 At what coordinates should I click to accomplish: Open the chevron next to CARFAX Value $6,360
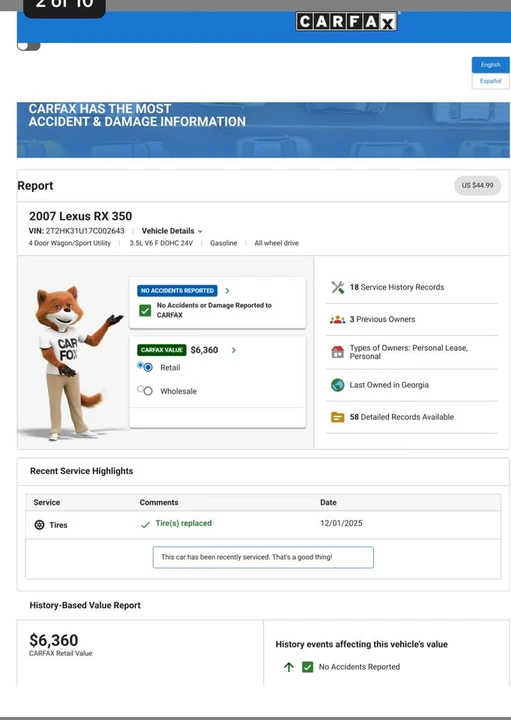tap(234, 350)
